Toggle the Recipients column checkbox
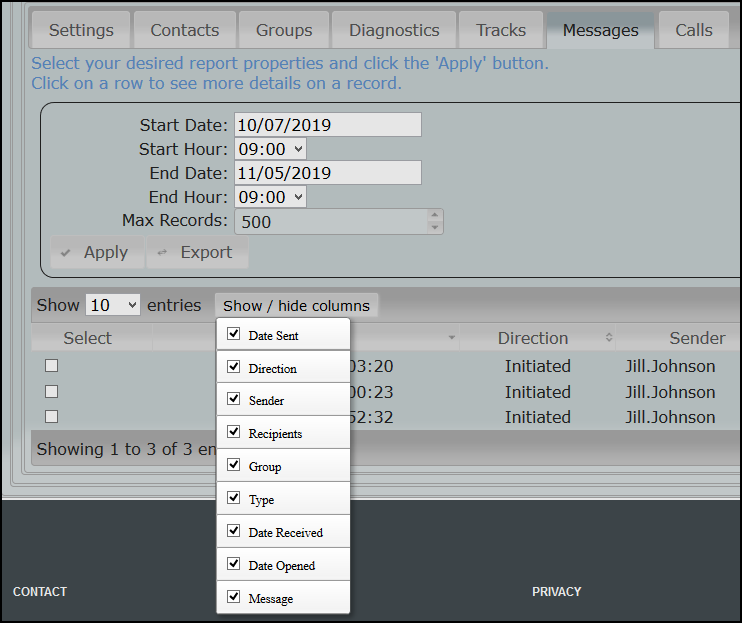The height and width of the screenshot is (623, 742). pos(234,432)
